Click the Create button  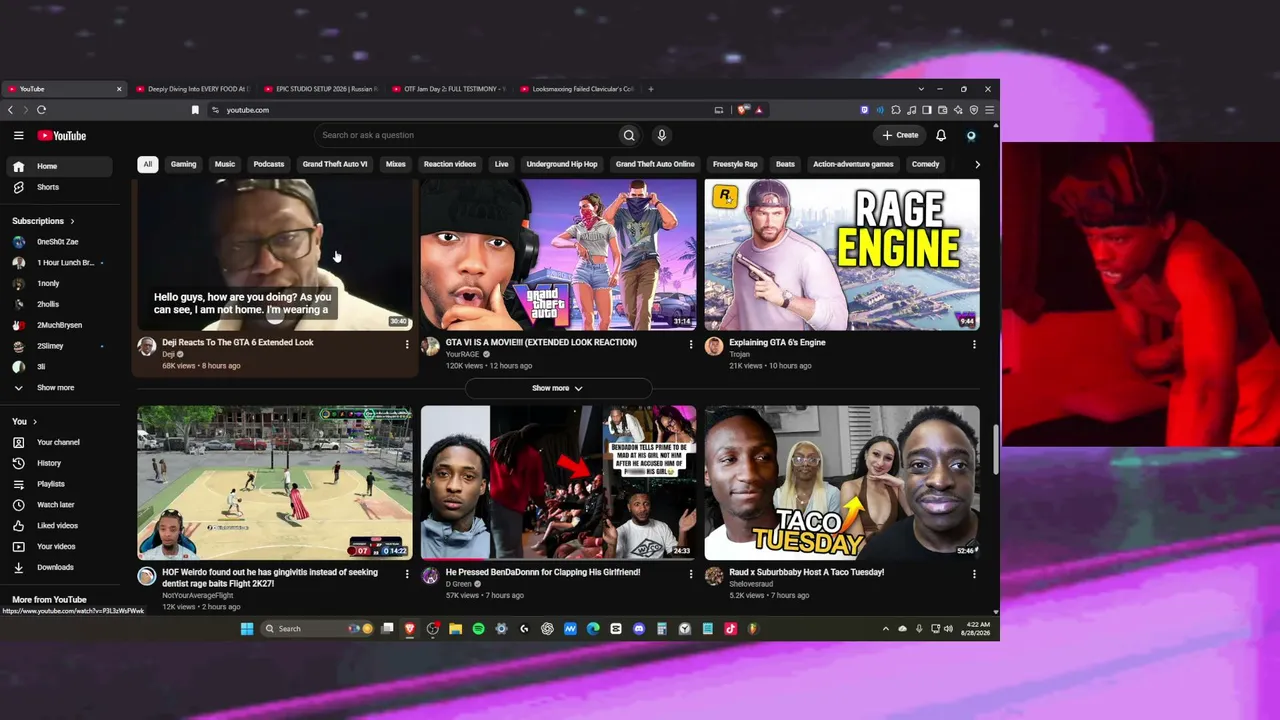[x=900, y=135]
